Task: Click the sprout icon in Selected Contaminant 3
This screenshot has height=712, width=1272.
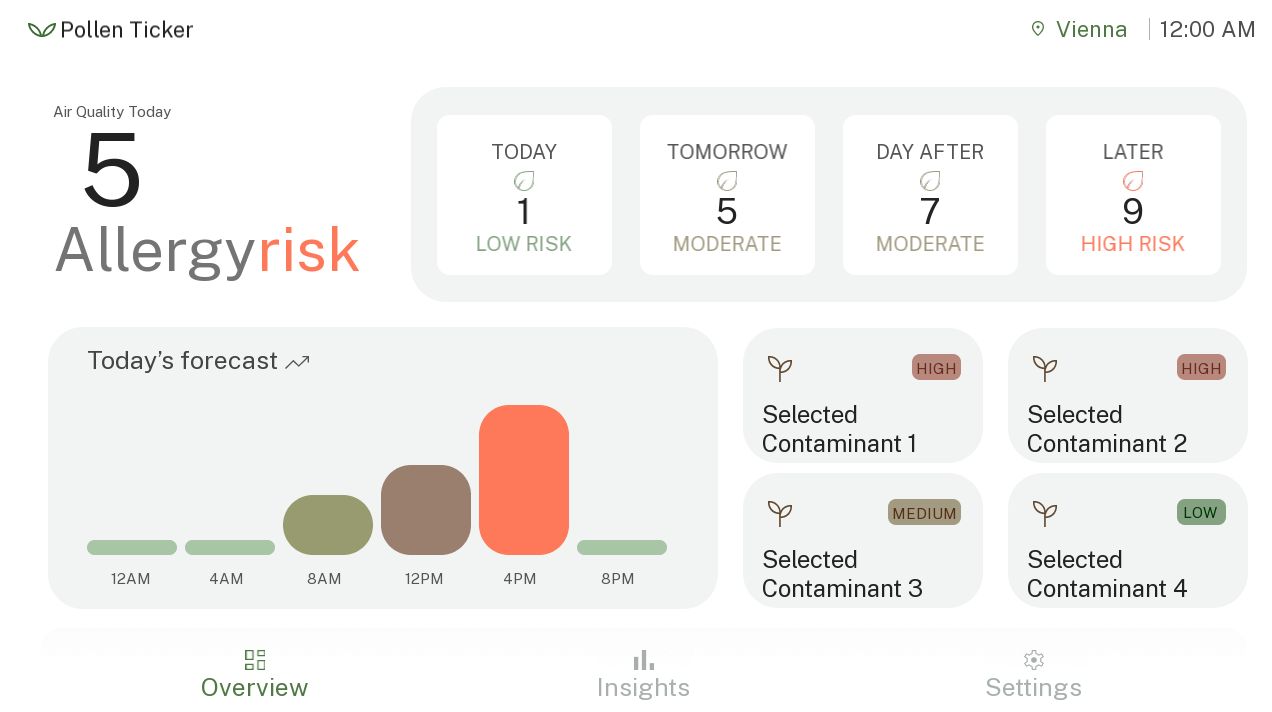Action: [780, 513]
